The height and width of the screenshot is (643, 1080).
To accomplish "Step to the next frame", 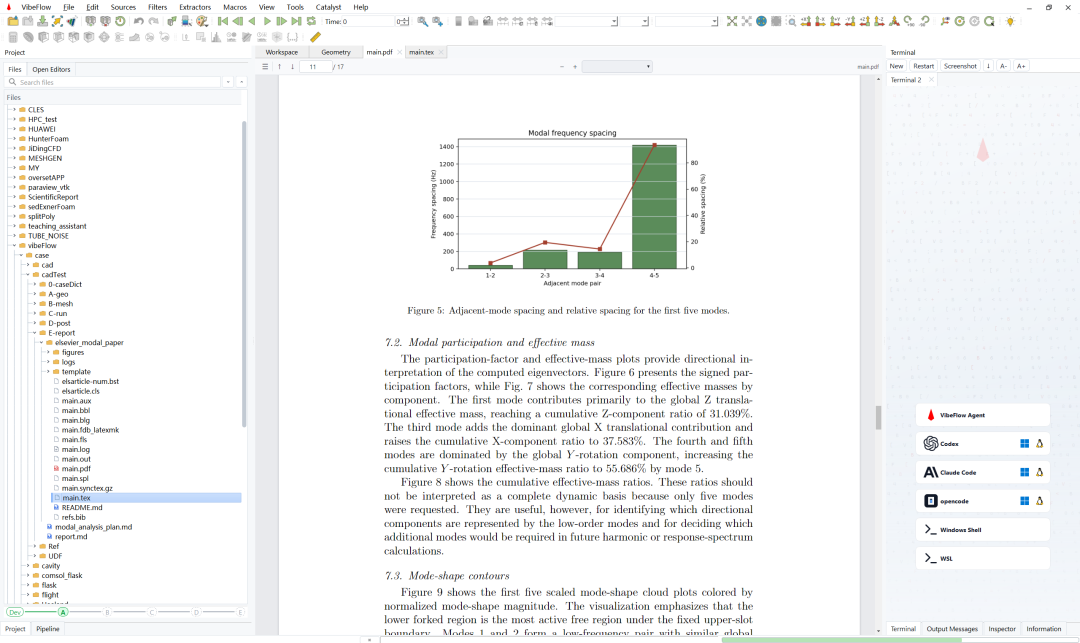I will pos(282,21).
